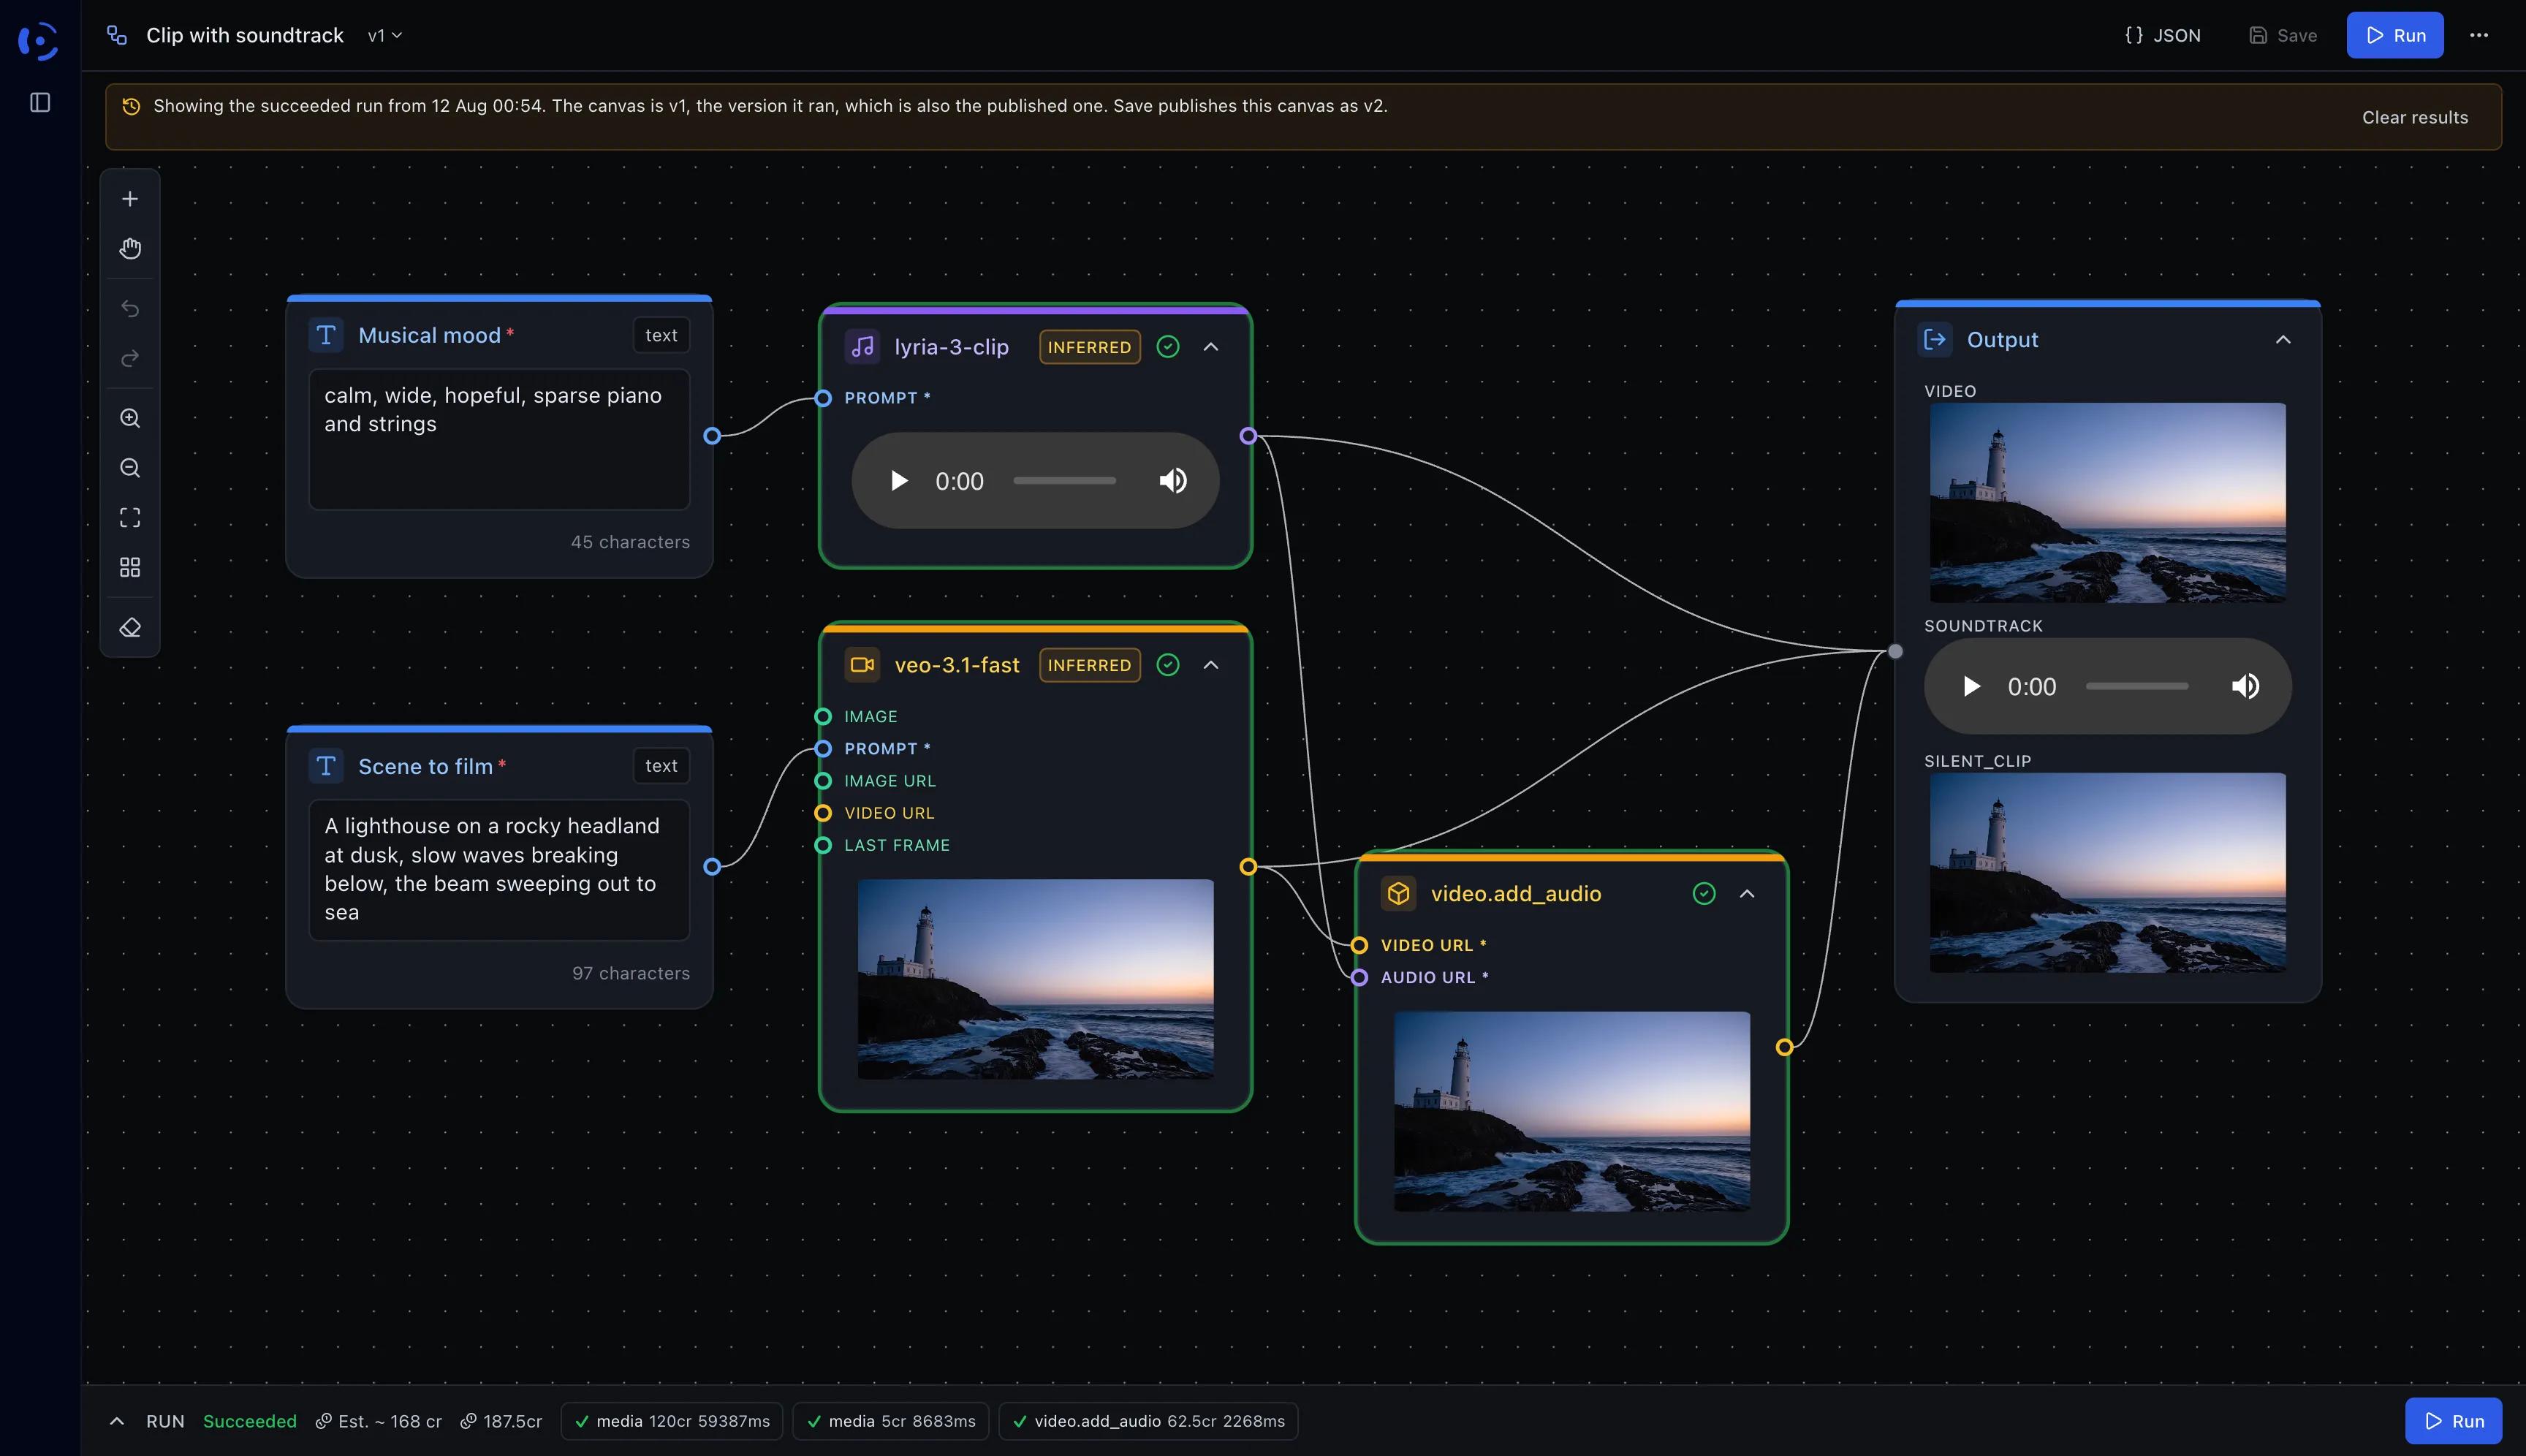Open the video.add_audio 62.5cr step
Image resolution: width=2526 pixels, height=1456 pixels.
(1148, 1421)
